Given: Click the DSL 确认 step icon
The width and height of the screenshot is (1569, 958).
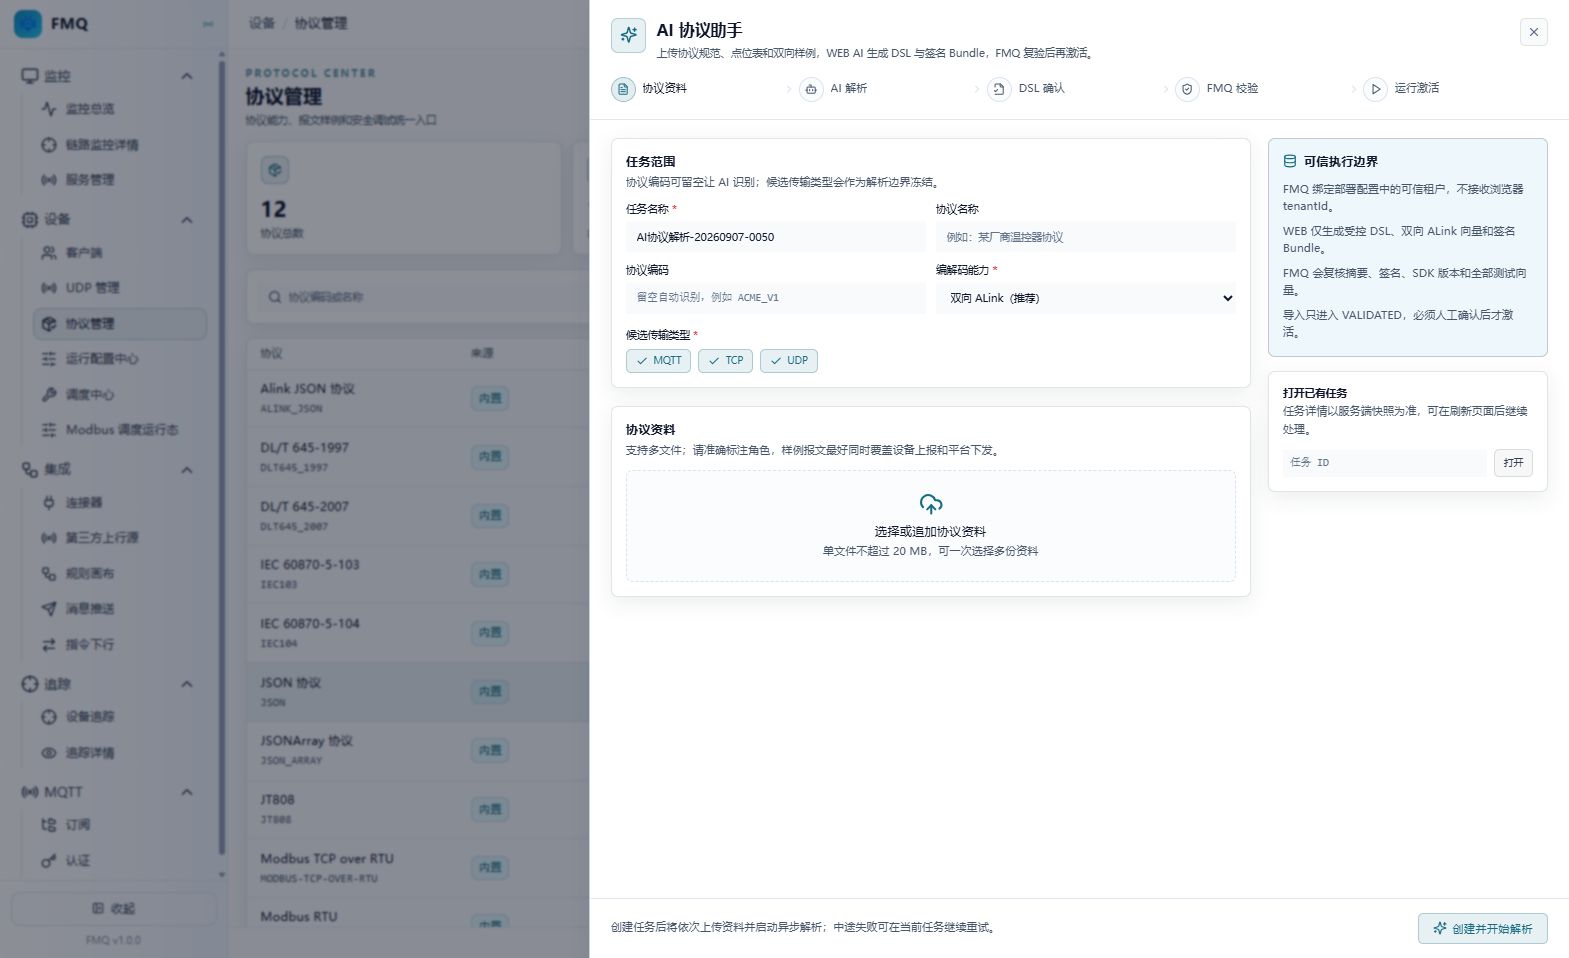Looking at the screenshot, I should coord(999,89).
